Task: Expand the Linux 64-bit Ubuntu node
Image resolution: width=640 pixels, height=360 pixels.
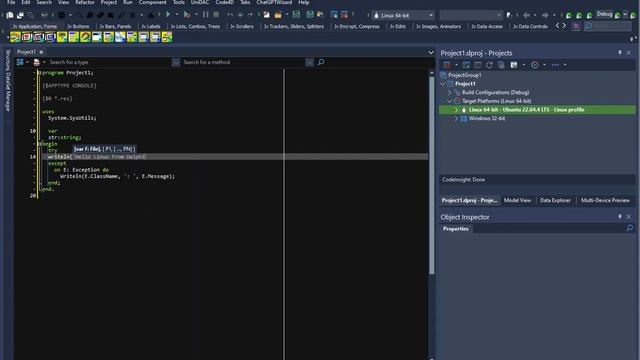Action: point(456,110)
